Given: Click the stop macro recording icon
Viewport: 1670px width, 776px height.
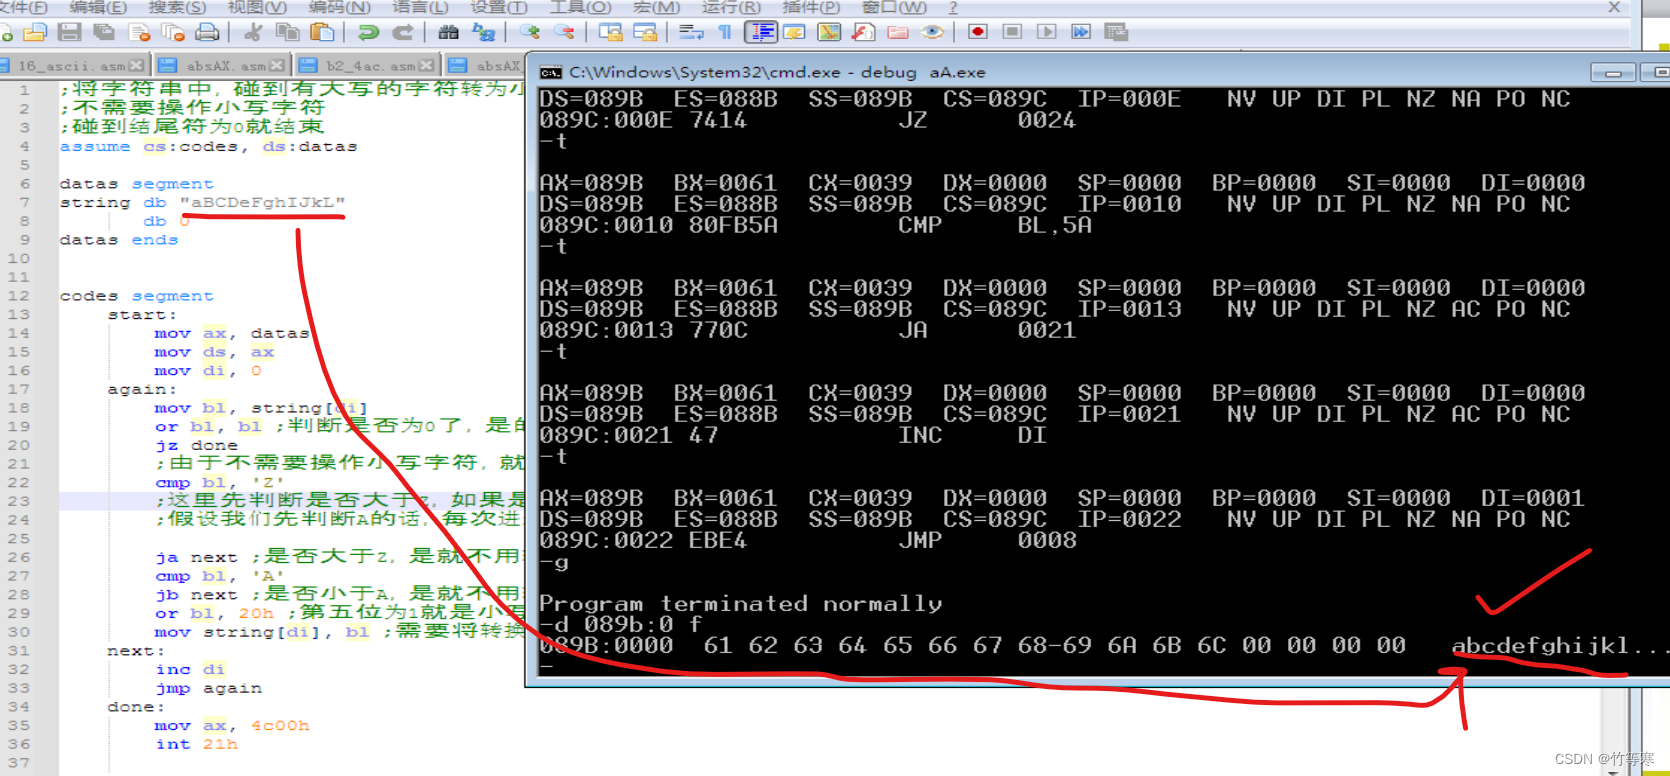Looking at the screenshot, I should click(x=1012, y=33).
